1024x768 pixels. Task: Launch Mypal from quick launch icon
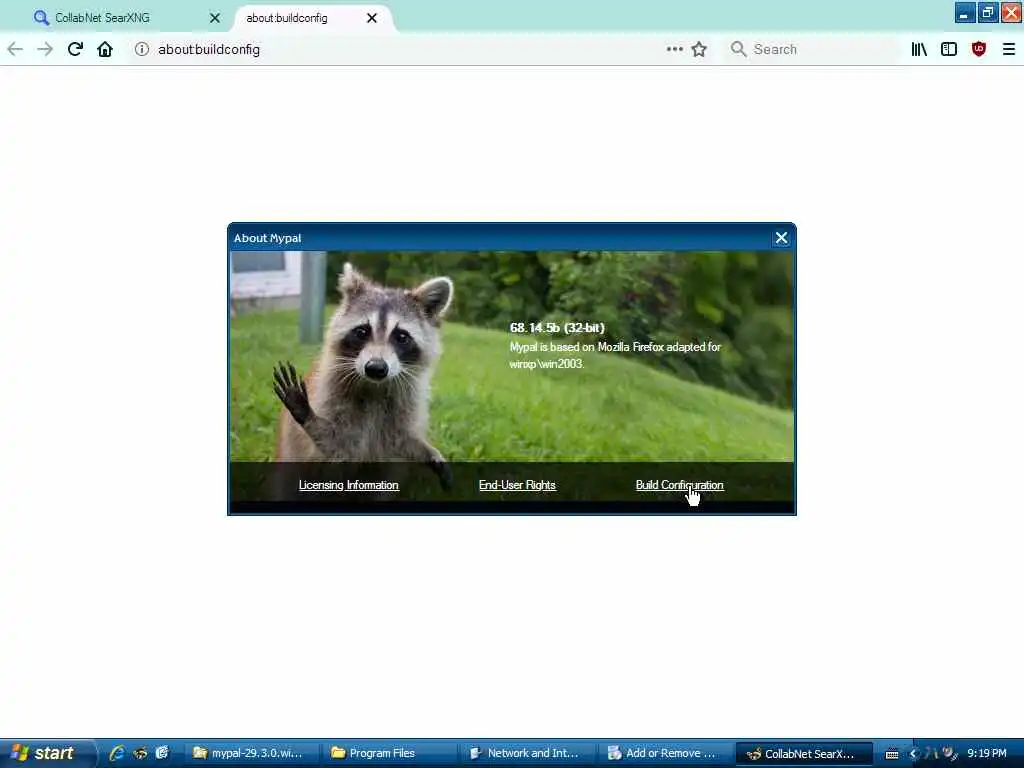pos(140,753)
